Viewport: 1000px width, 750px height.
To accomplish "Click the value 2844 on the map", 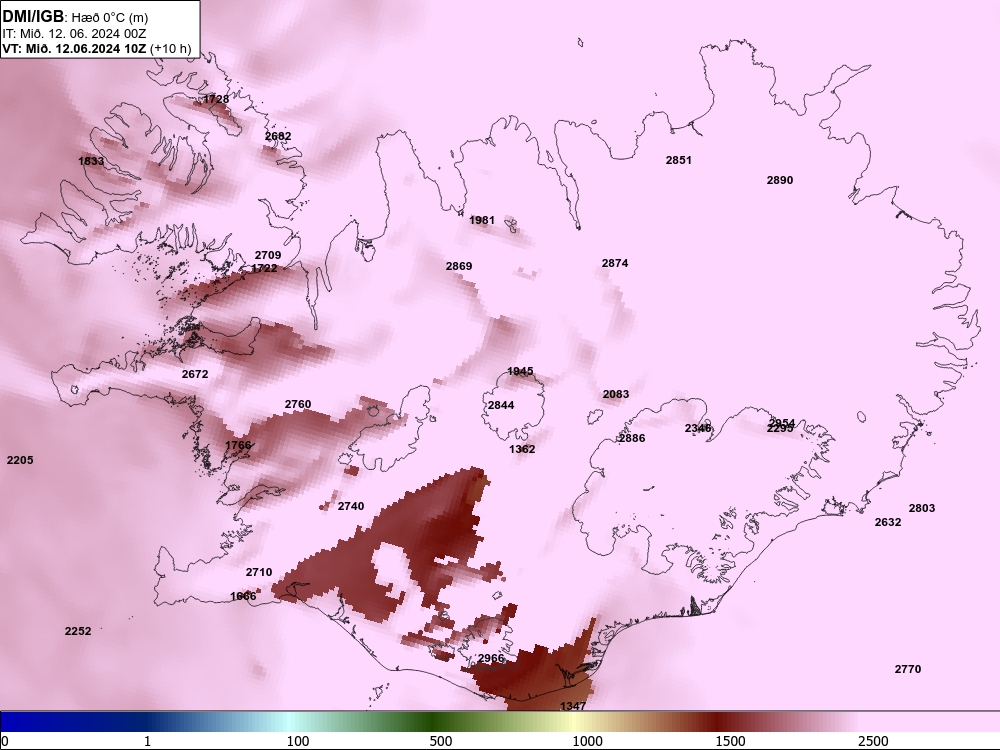I will (501, 405).
